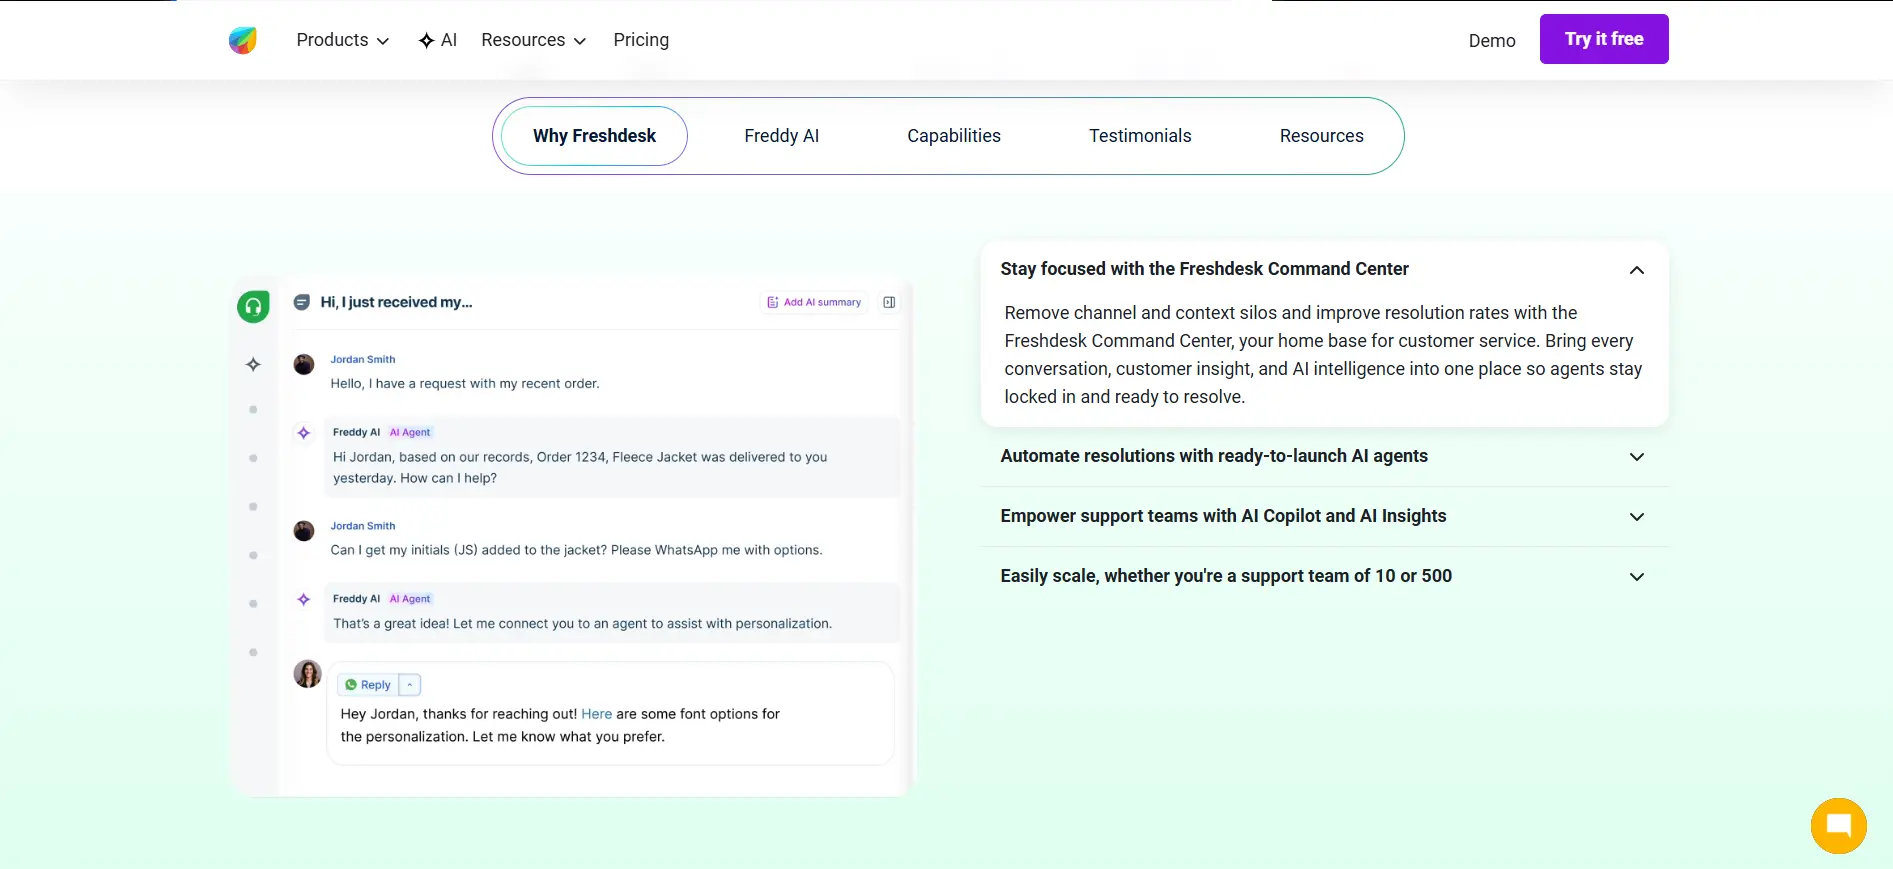Open the dropdown arrow next to Reply
1893x869 pixels.
coord(410,685)
